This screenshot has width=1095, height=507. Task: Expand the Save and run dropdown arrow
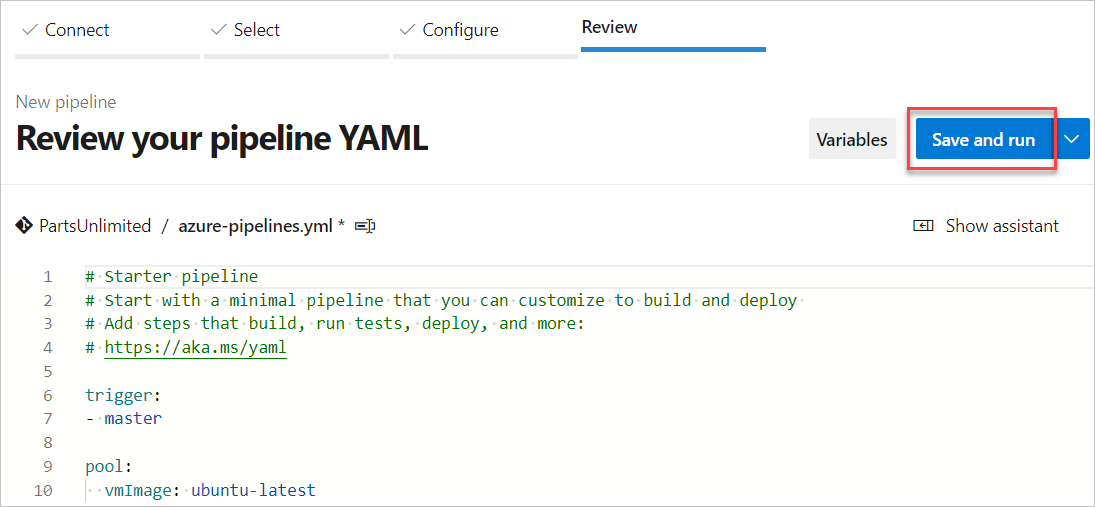pos(1073,139)
